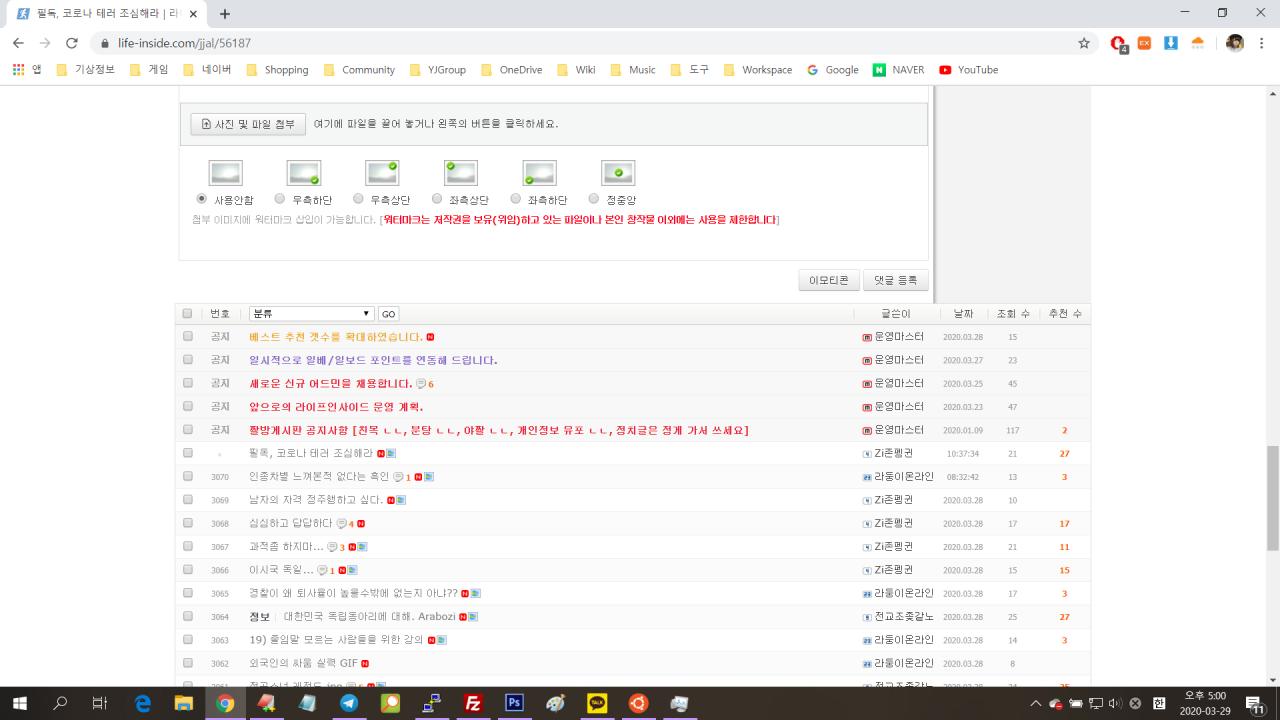The width and height of the screenshot is (1280, 720).
Task: Click the 사진 및 파일 첨부 button
Action: click(248, 124)
